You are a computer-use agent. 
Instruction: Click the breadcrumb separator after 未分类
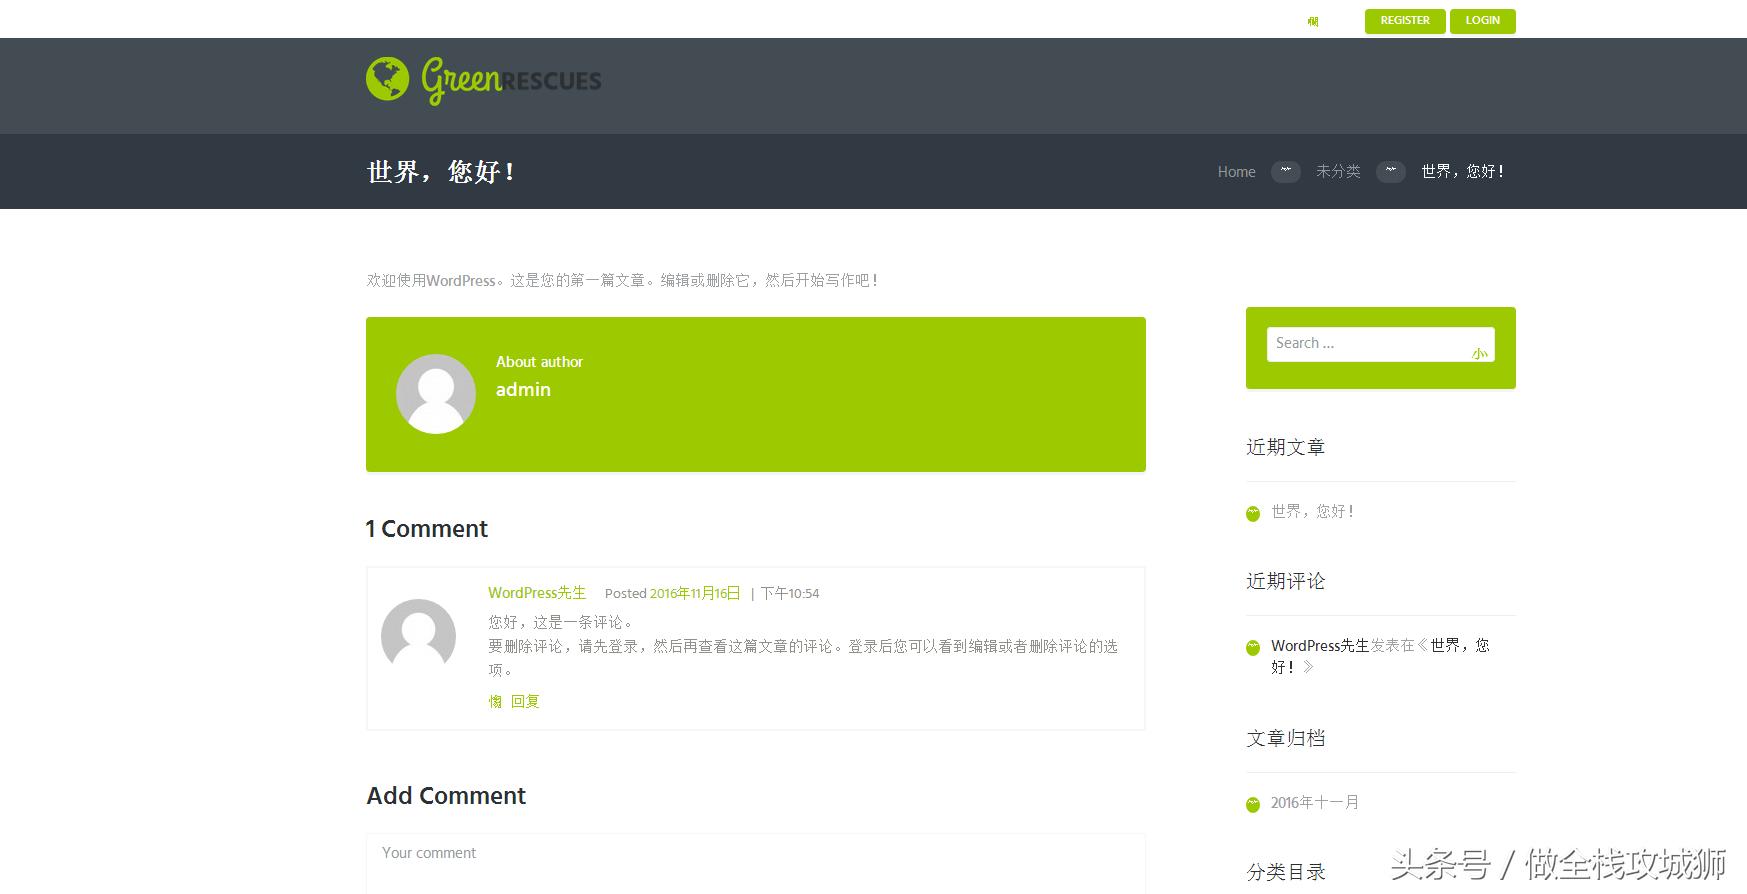click(1390, 172)
